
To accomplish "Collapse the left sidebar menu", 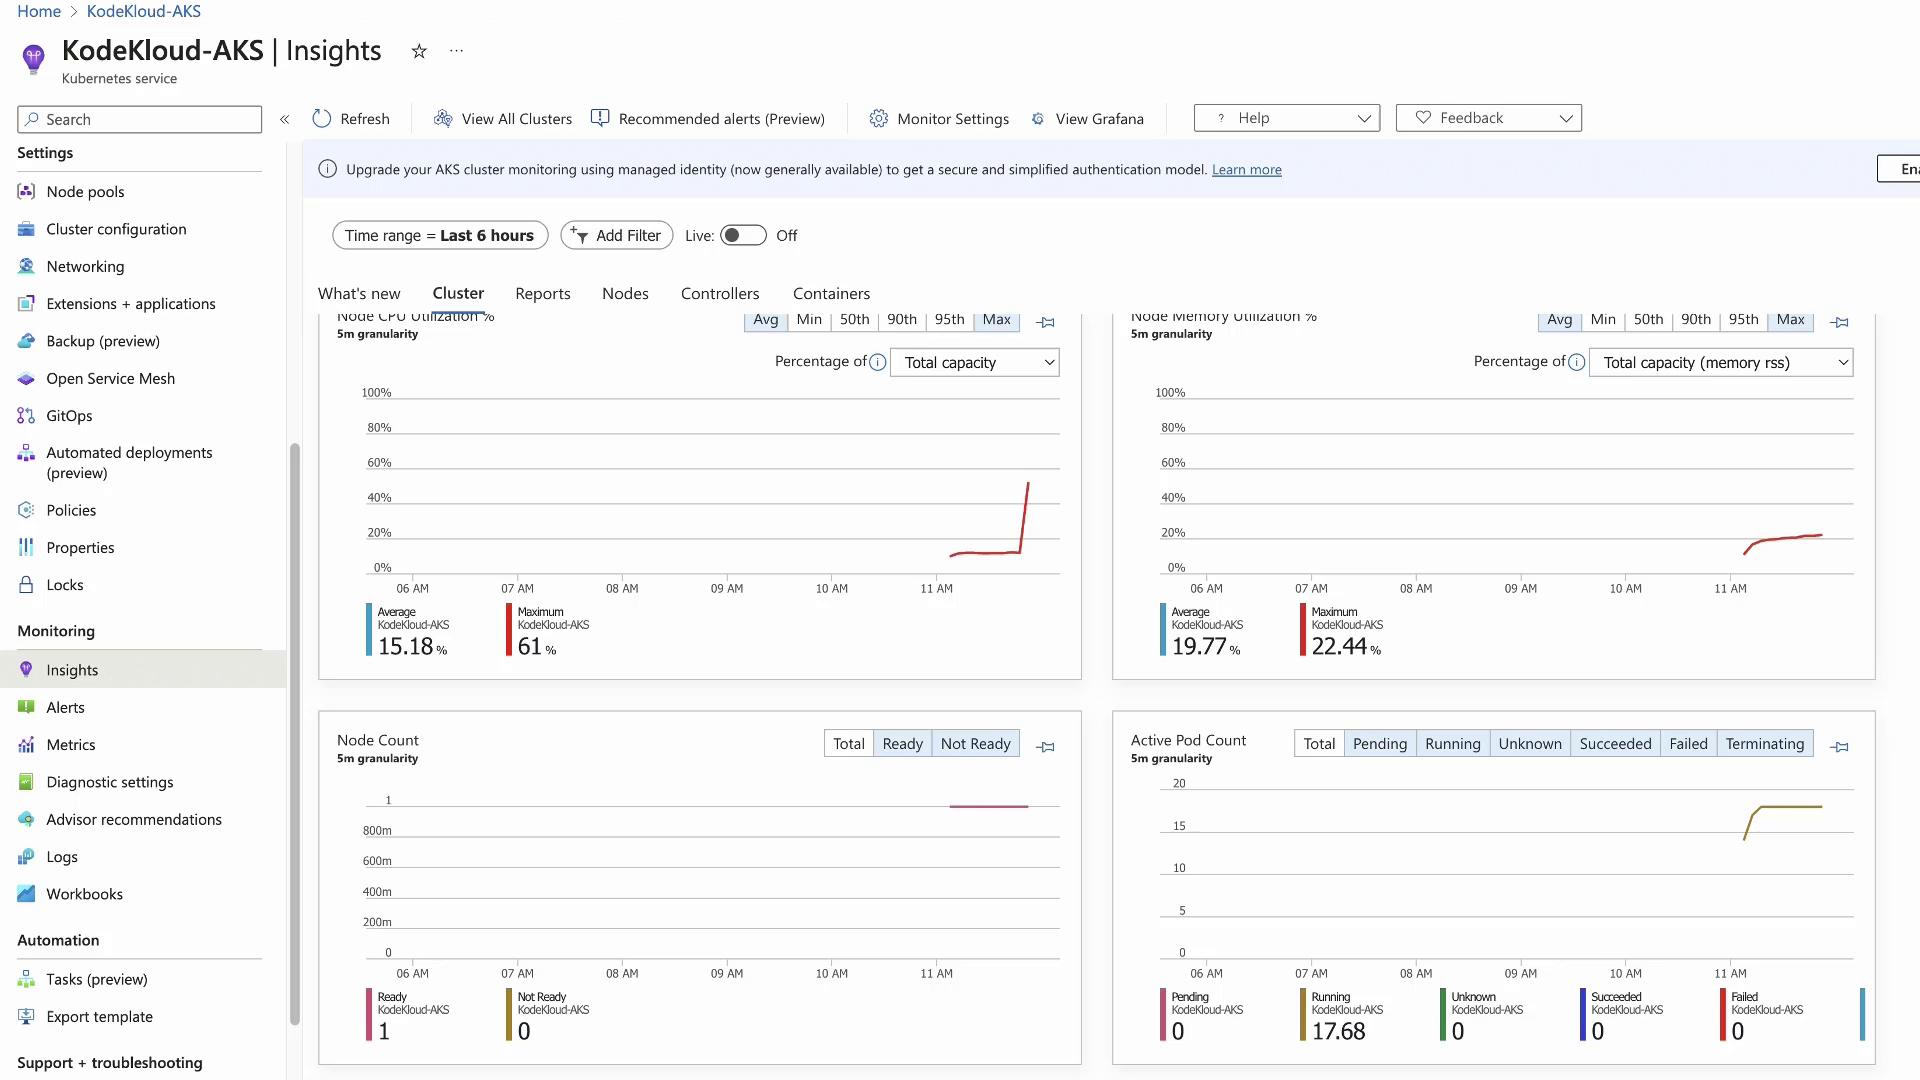I will tap(285, 119).
